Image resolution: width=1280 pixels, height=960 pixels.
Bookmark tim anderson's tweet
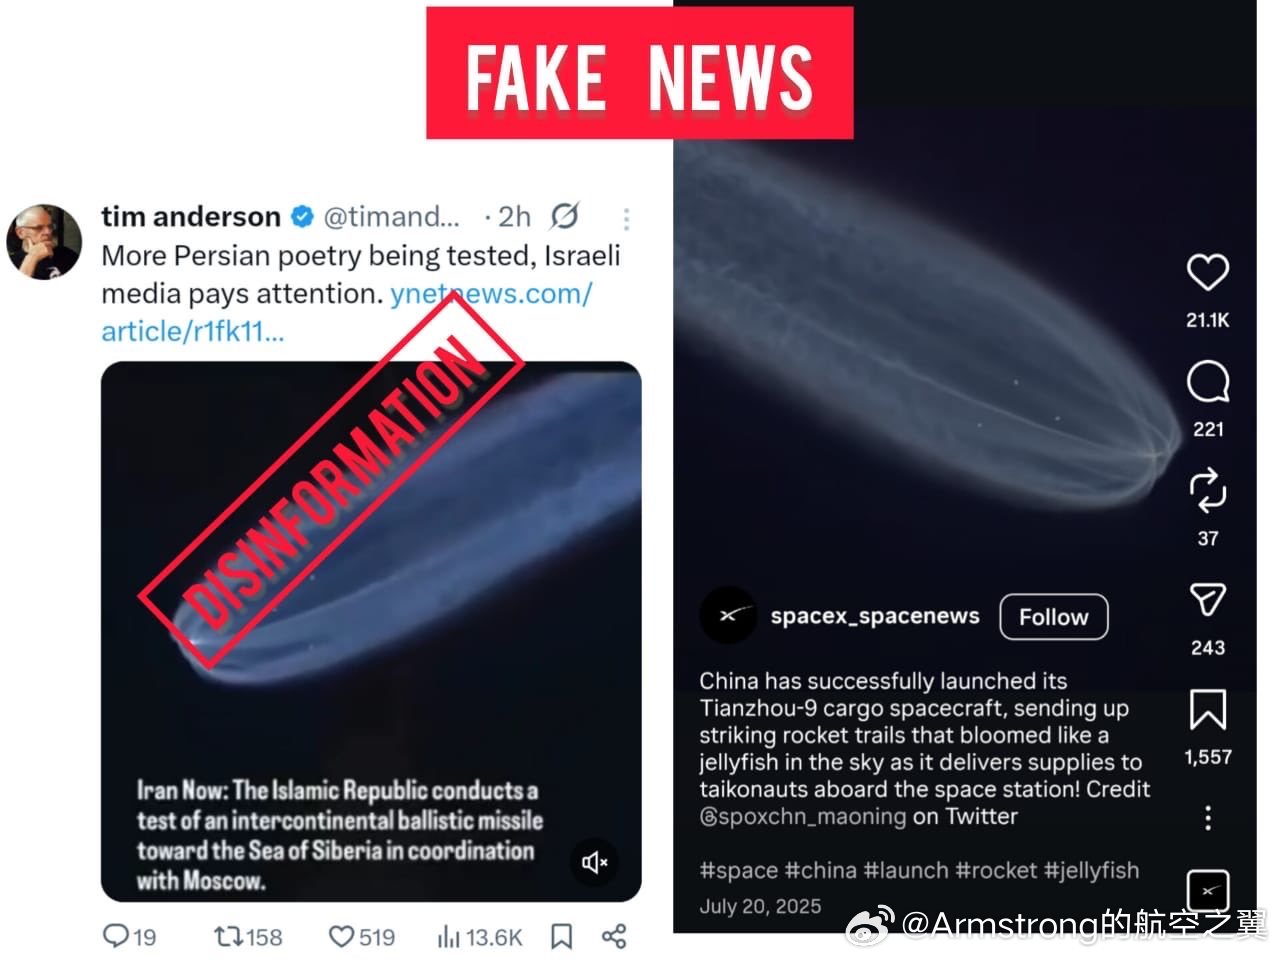562,937
